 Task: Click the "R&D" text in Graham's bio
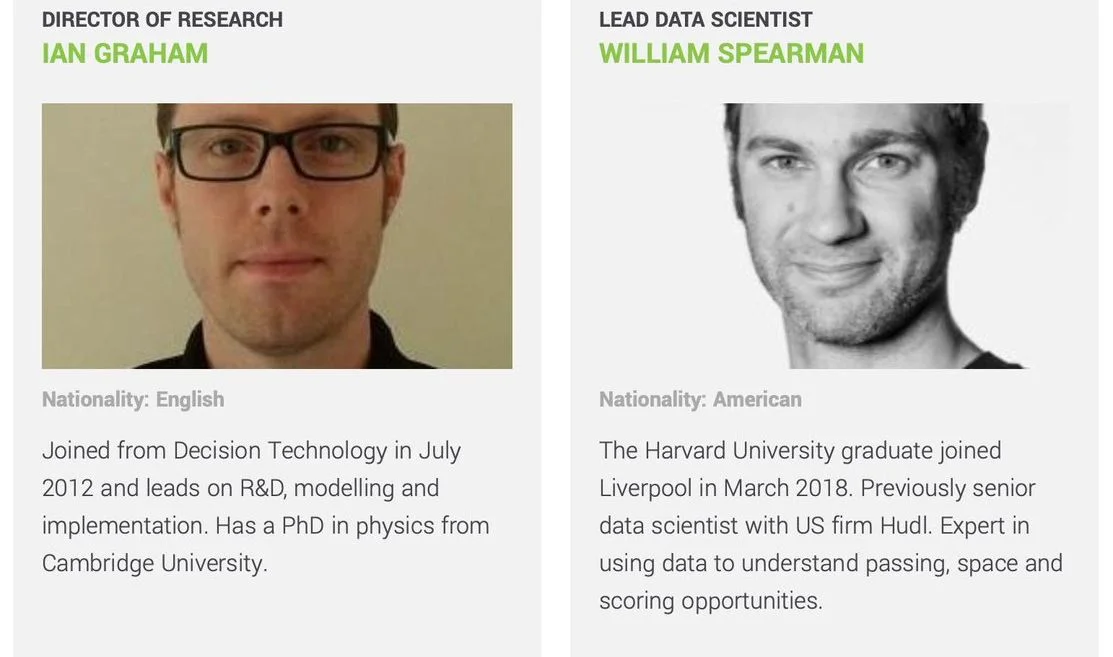pos(261,488)
